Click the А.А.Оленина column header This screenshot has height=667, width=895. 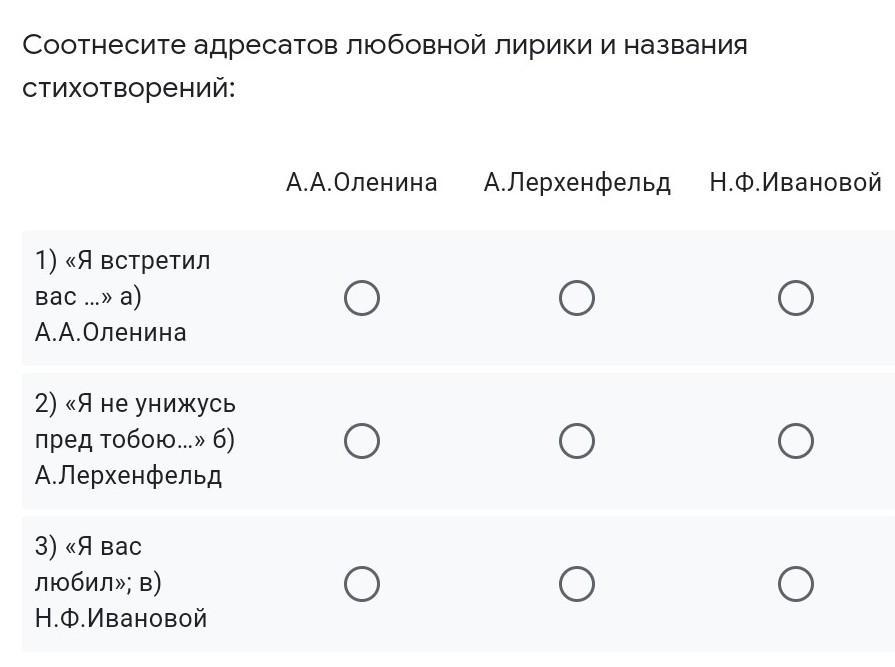click(362, 183)
